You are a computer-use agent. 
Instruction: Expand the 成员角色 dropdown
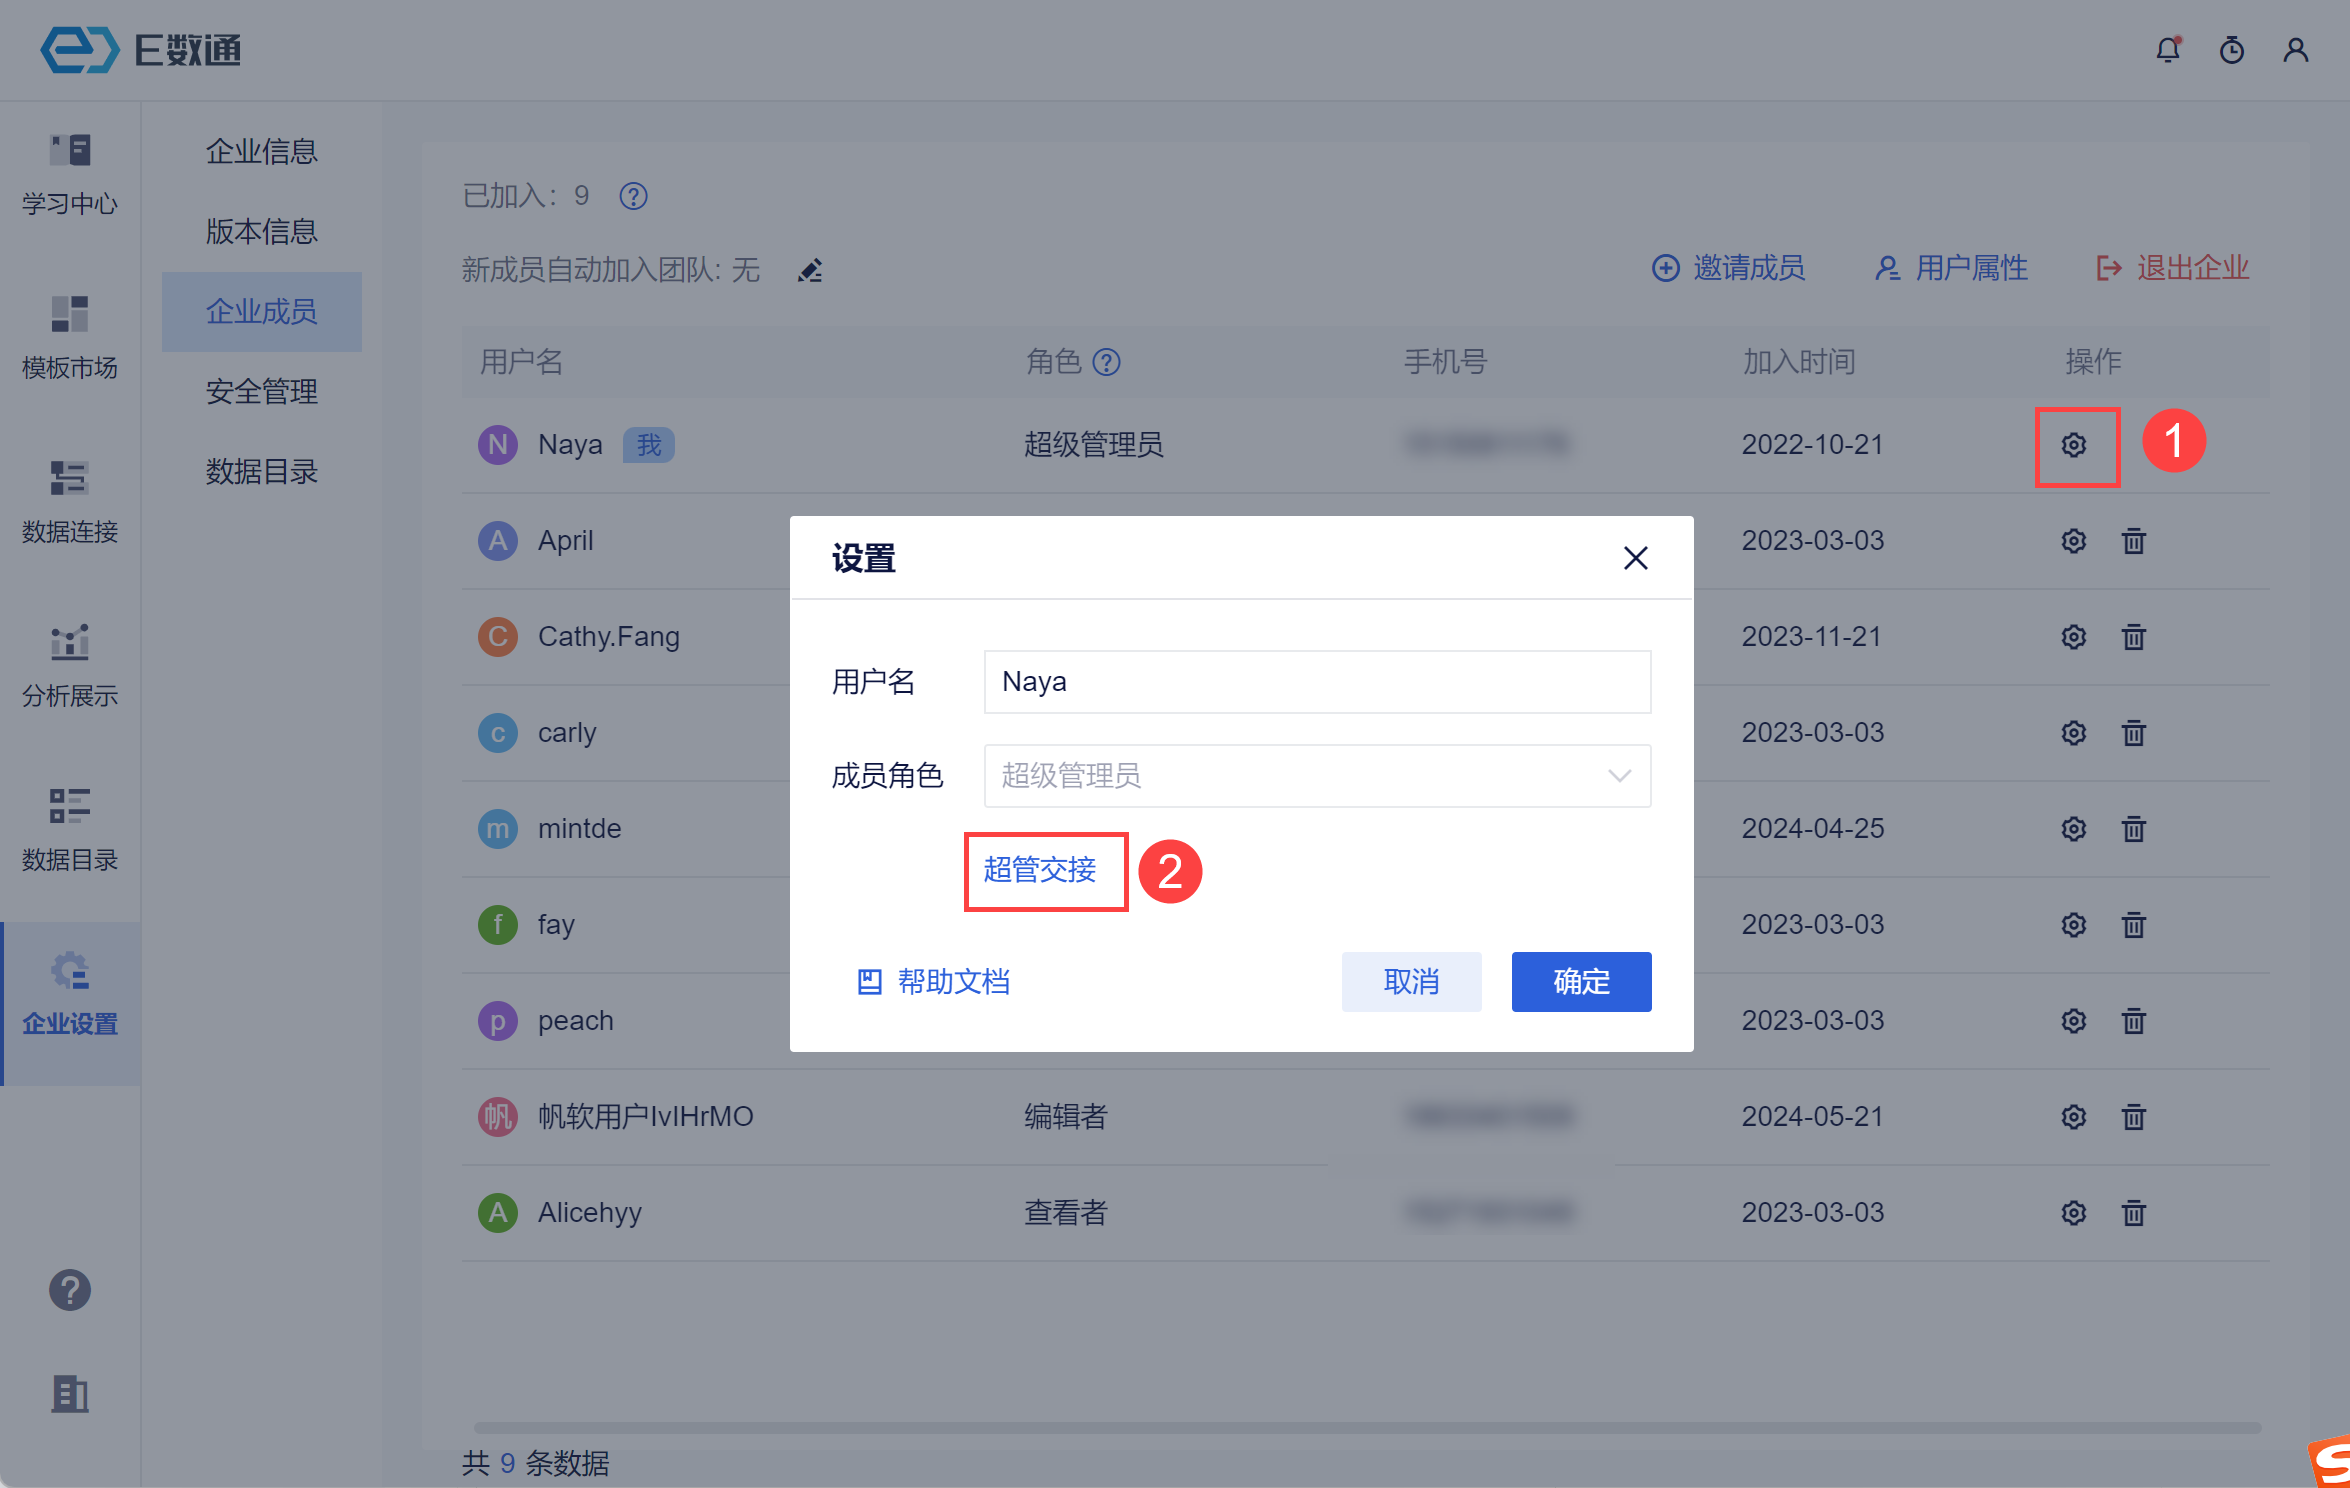1316,776
